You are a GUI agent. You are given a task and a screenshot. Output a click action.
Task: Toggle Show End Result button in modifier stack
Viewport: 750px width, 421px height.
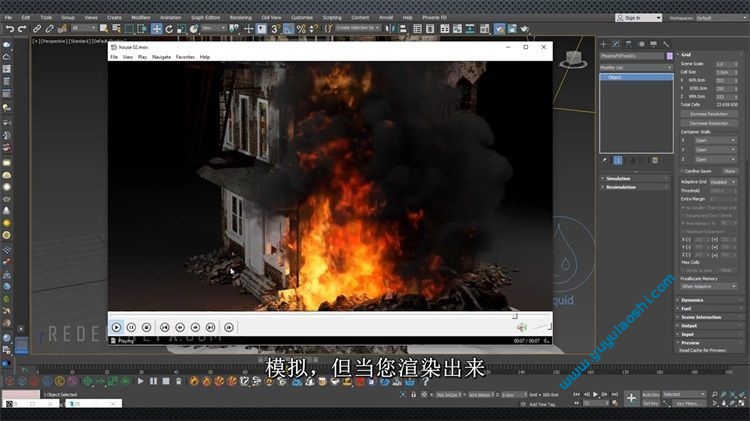618,160
